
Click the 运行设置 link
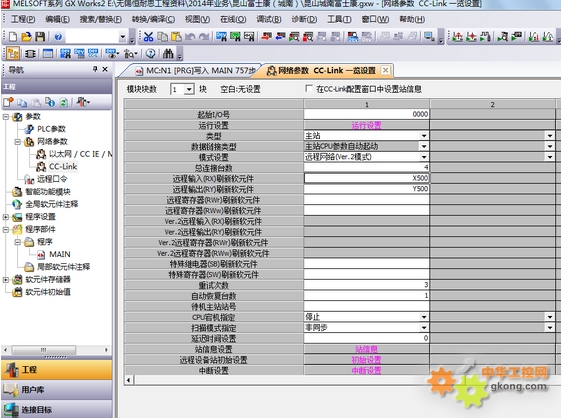366,125
